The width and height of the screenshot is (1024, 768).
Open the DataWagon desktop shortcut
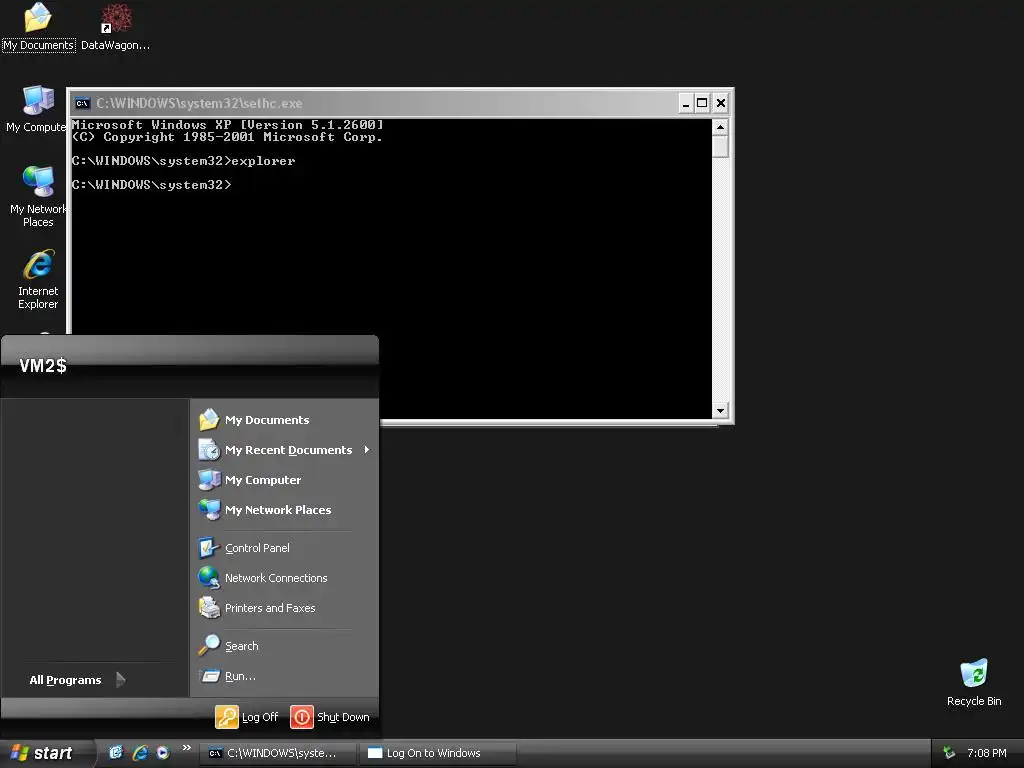116,27
